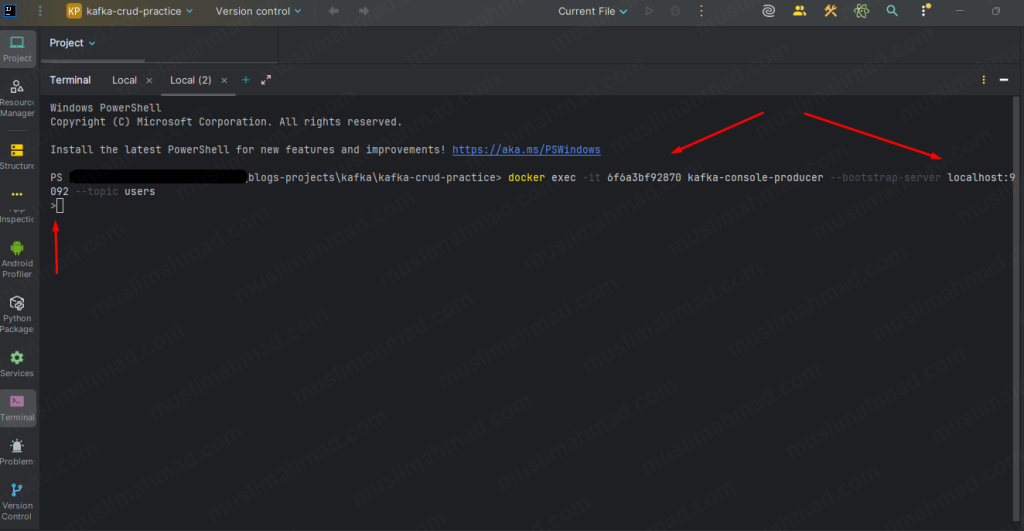1024x531 pixels.
Task: Toggle the Terminal tool window
Action: click(17, 408)
